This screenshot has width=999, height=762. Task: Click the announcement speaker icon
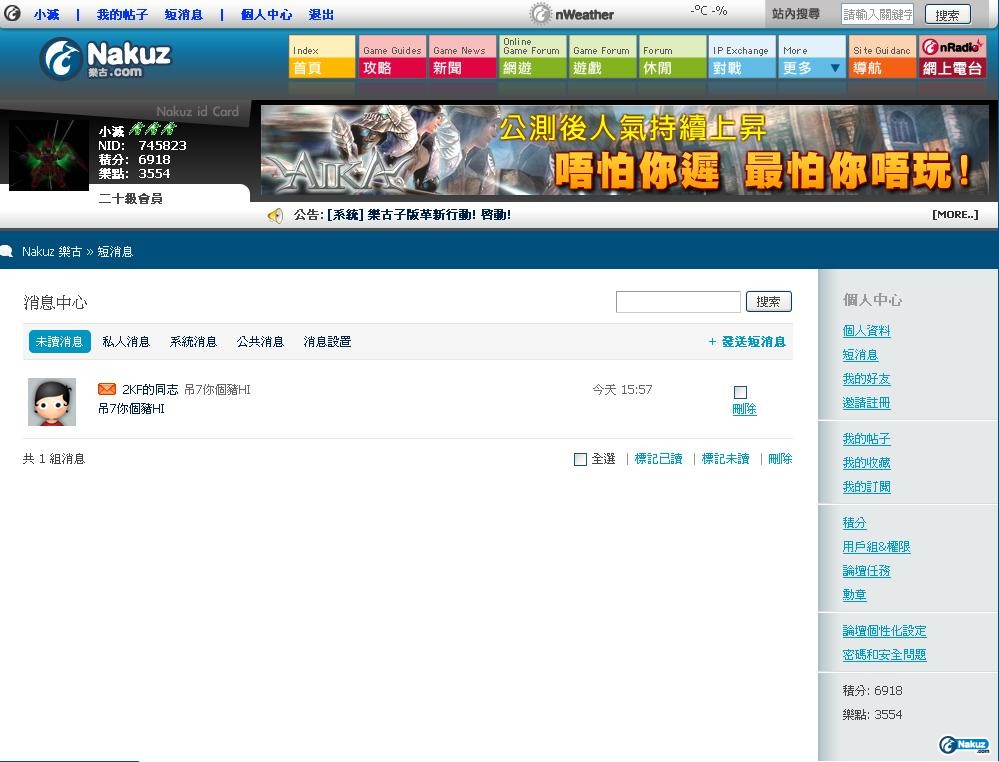(x=275, y=215)
